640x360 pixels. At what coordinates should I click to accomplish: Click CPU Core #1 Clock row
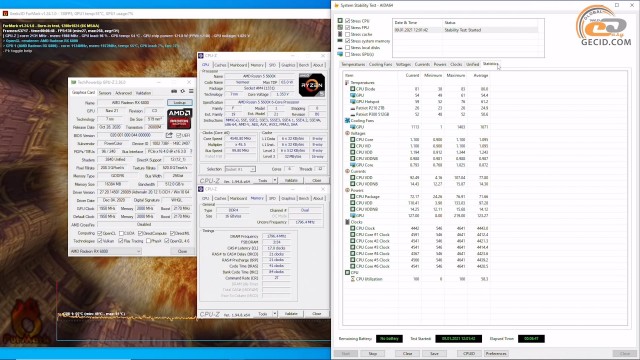(416, 234)
